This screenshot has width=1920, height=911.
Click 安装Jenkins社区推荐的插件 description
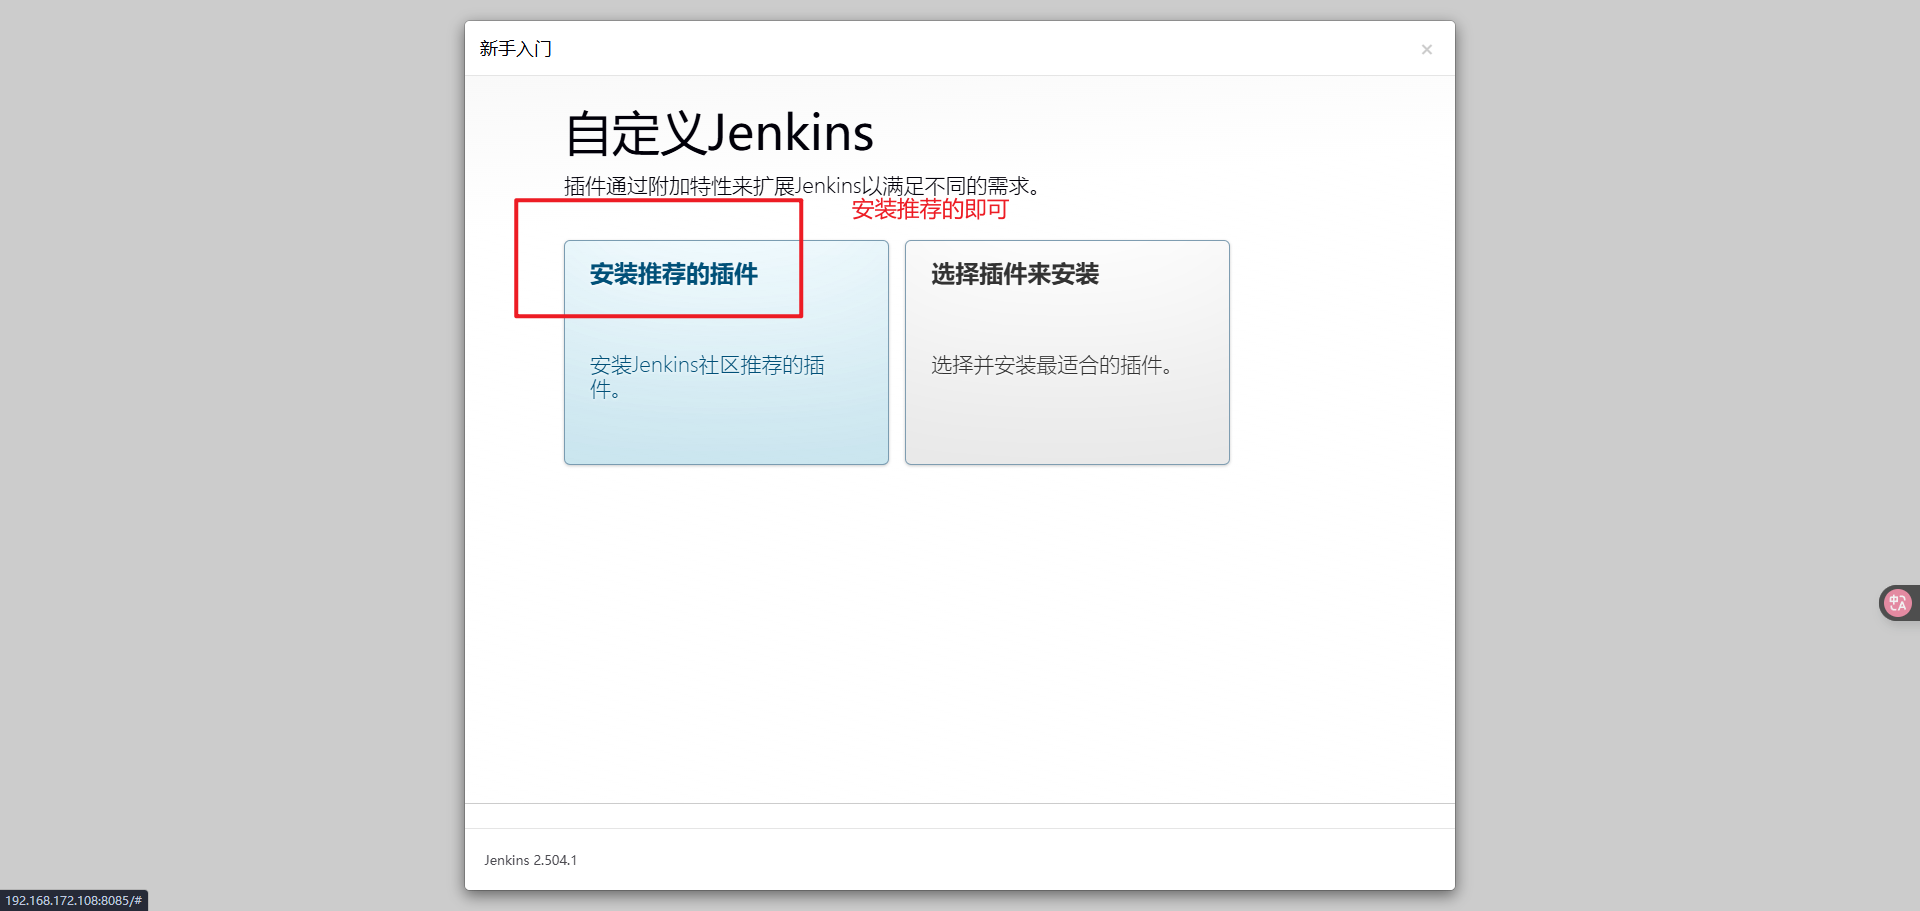[707, 377]
